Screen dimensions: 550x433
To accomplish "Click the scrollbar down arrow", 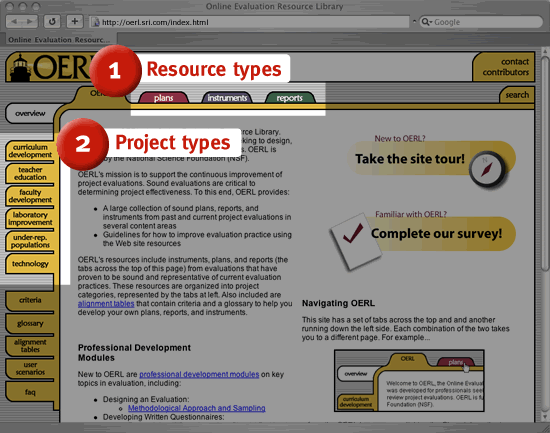I will pos(545,417).
